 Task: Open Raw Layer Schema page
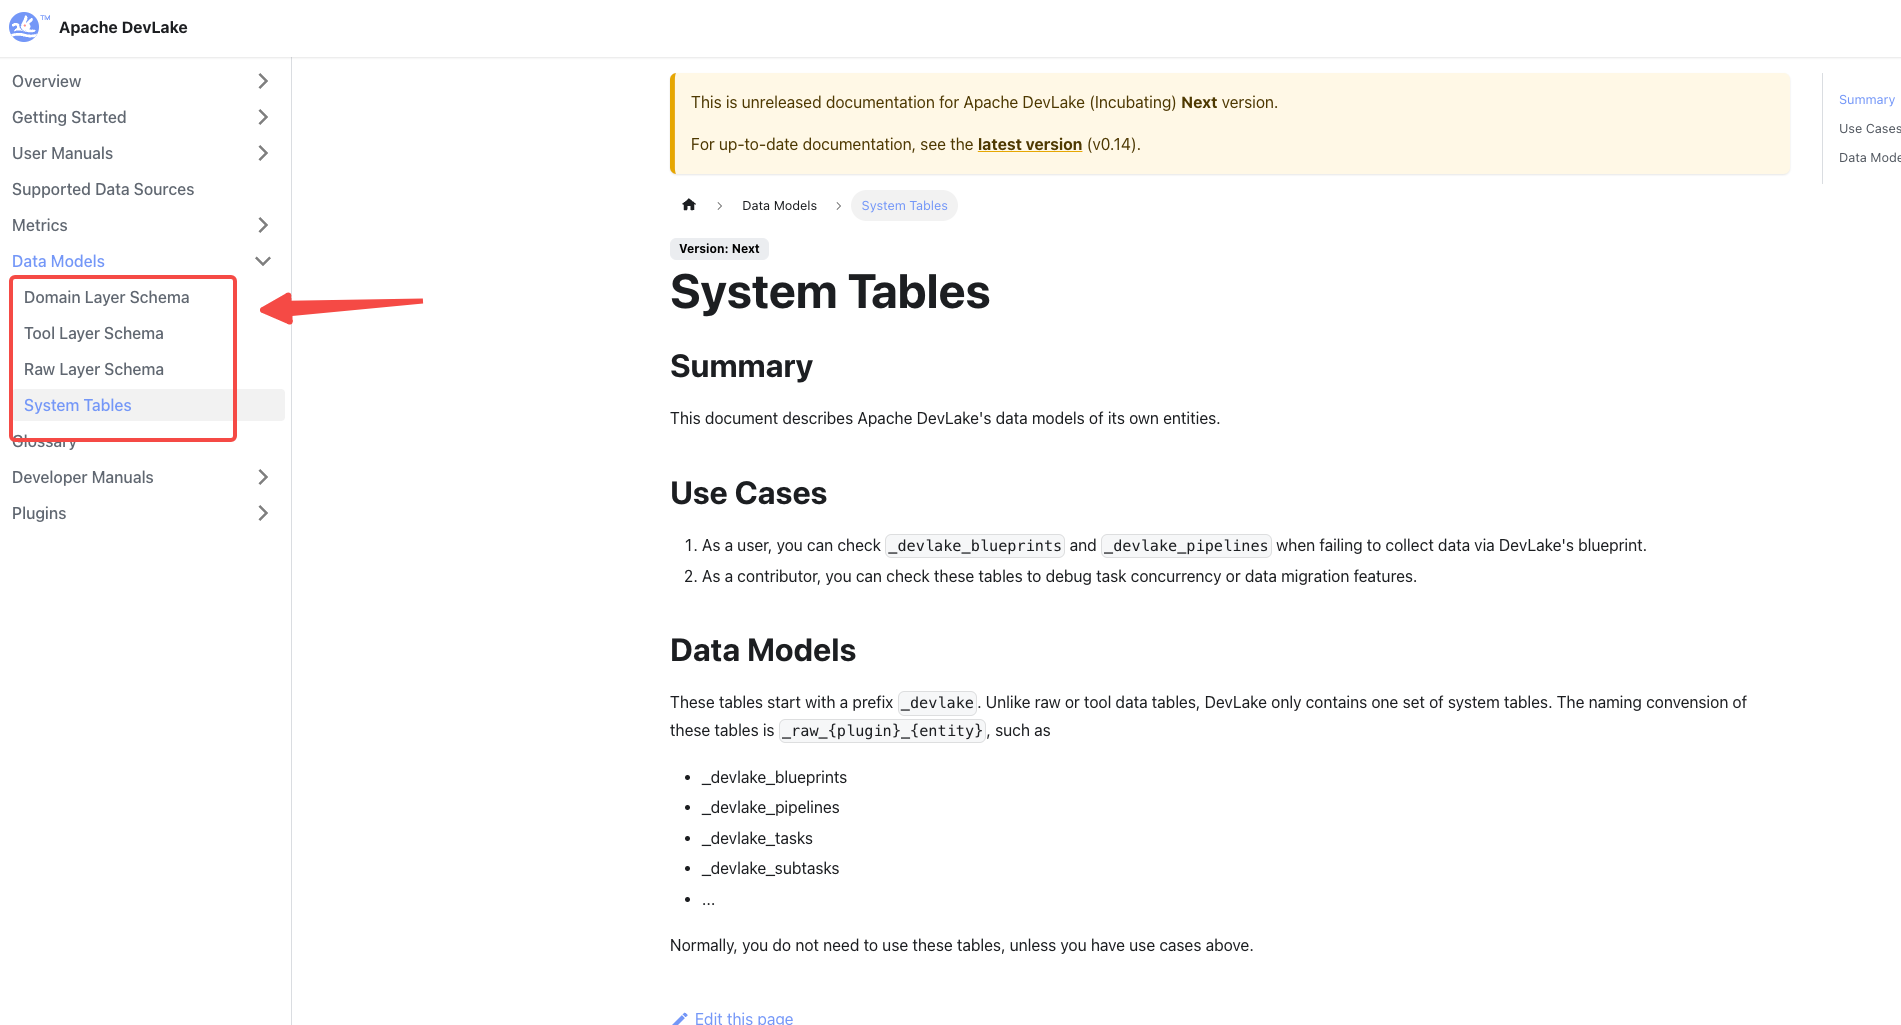coord(94,369)
